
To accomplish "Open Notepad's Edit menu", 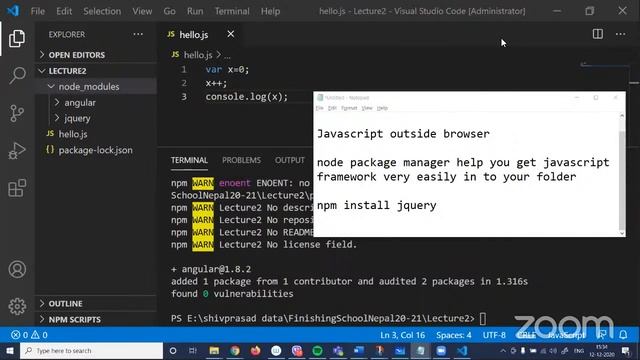I will (x=332, y=108).
